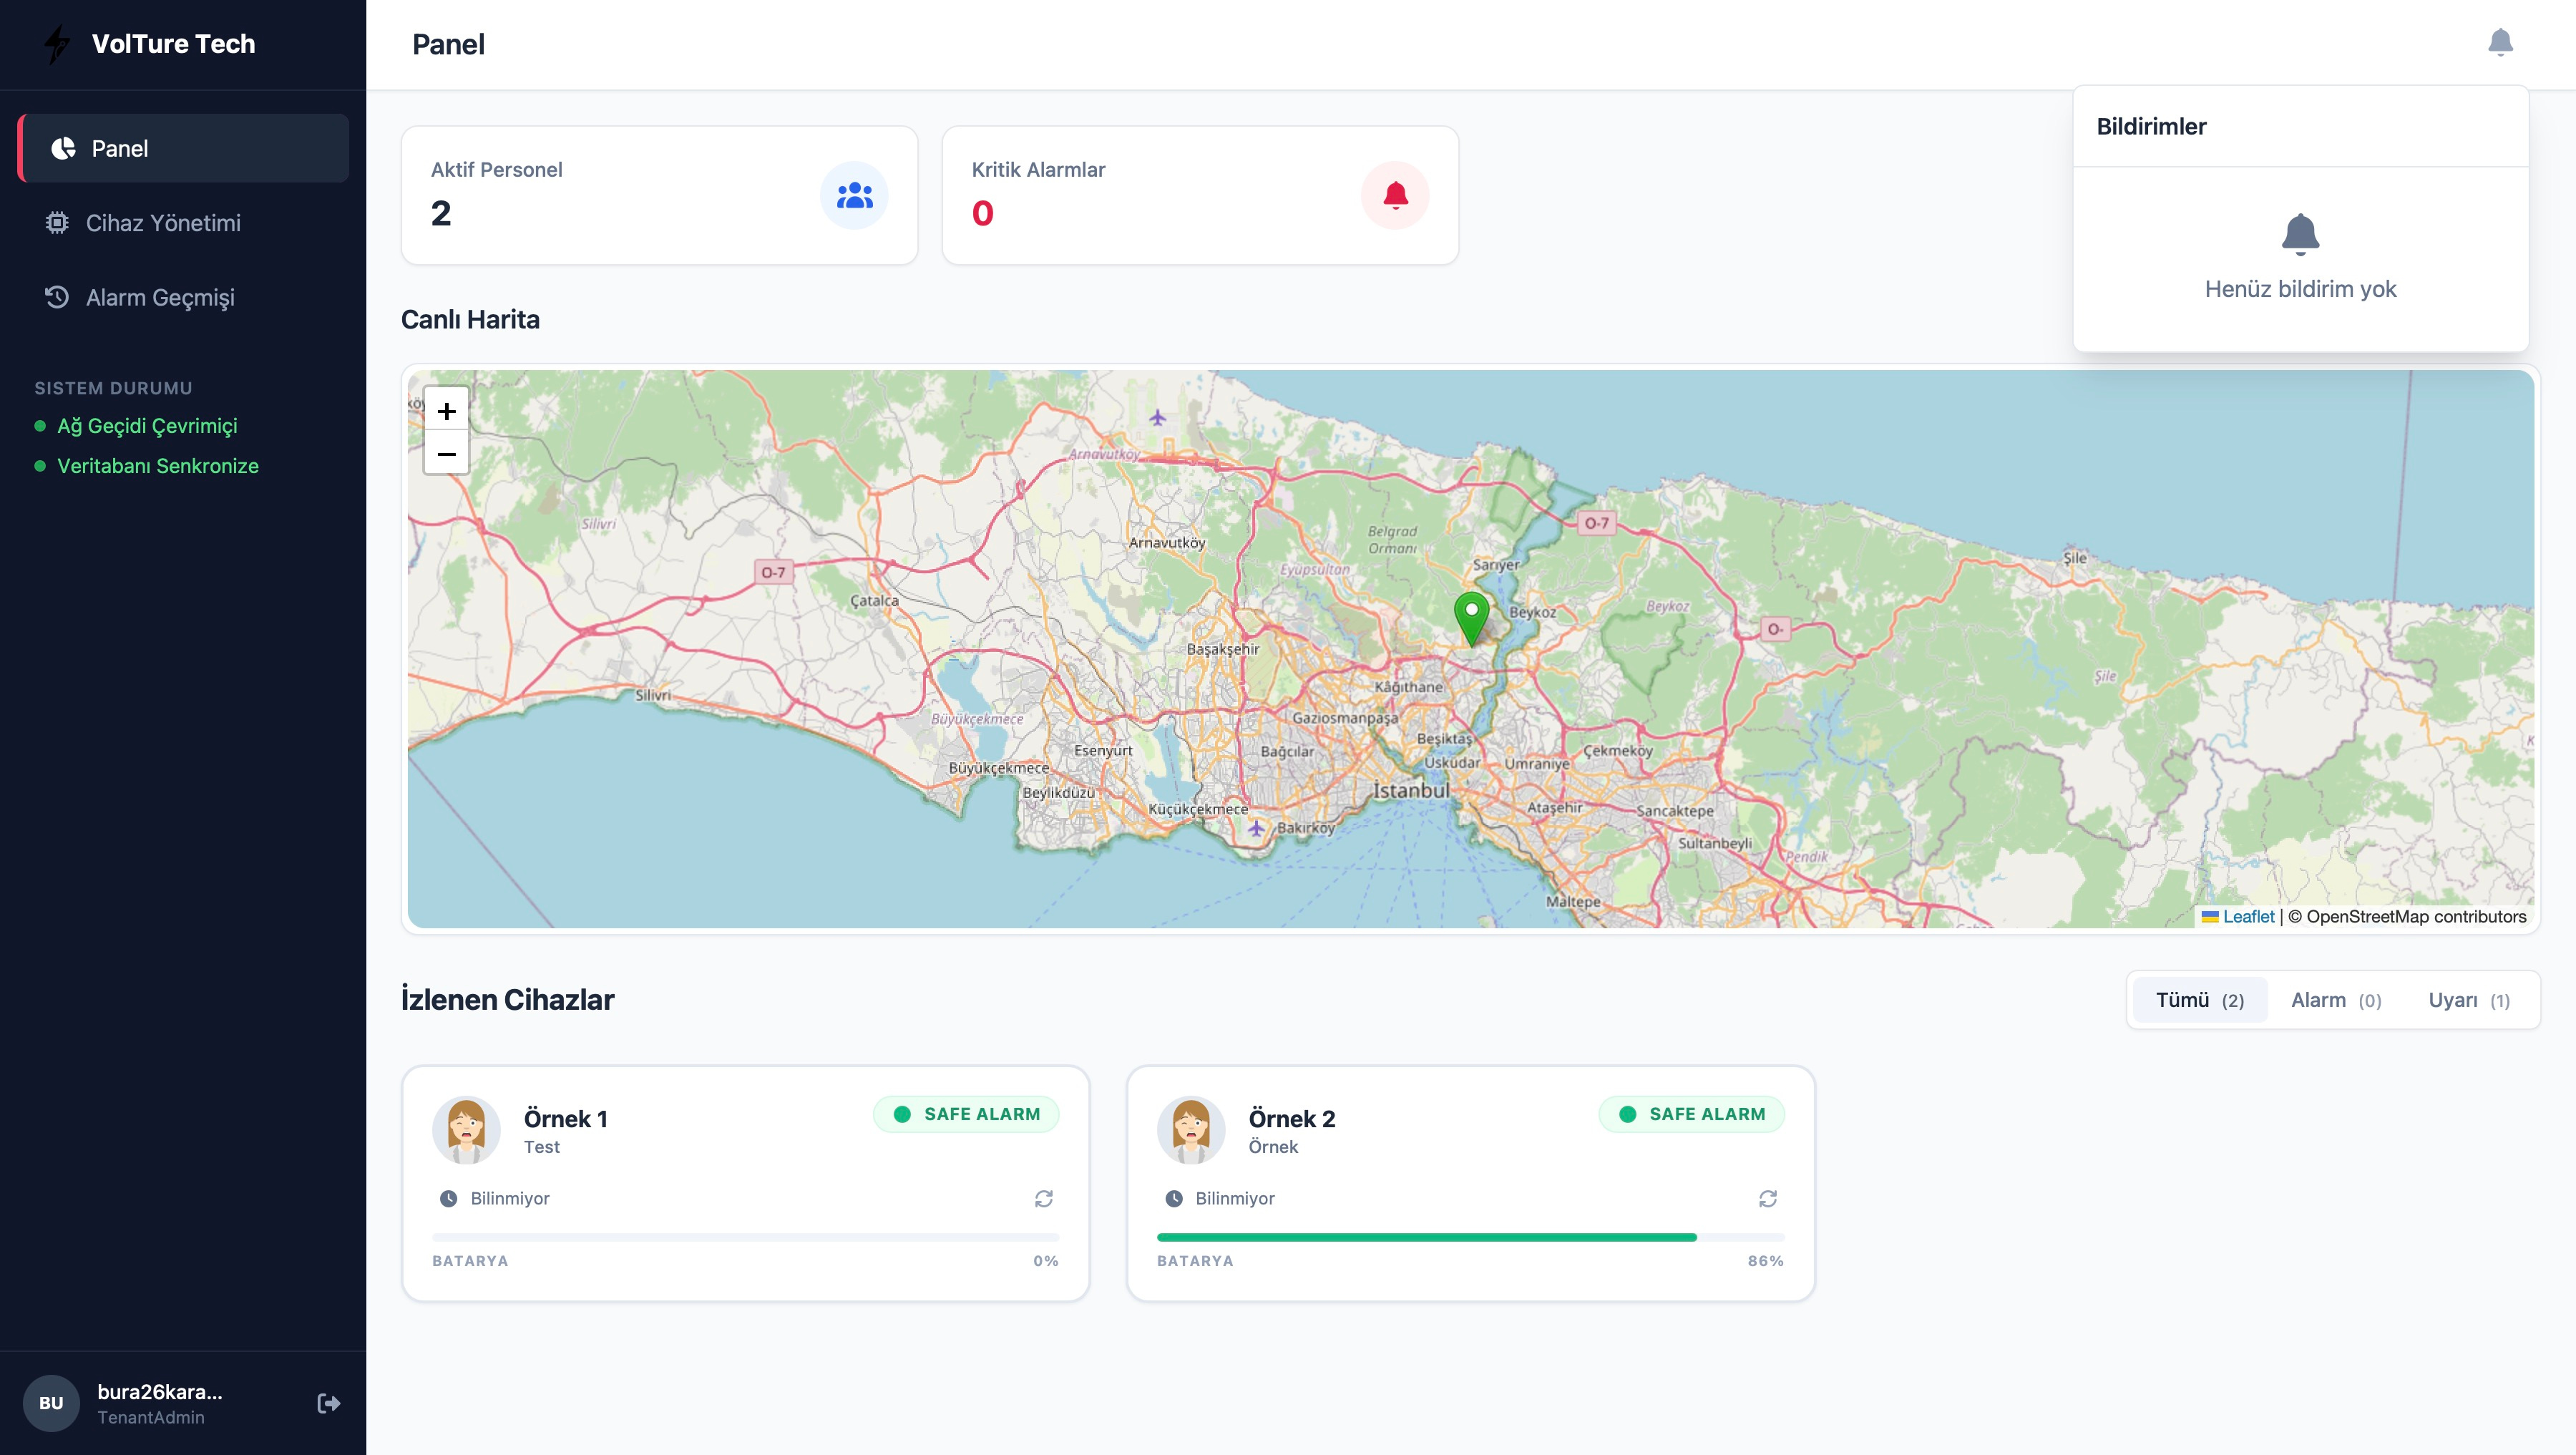Click Örnek 2 battery progress bar
Viewport: 2576px width, 1455px height.
[1469, 1237]
